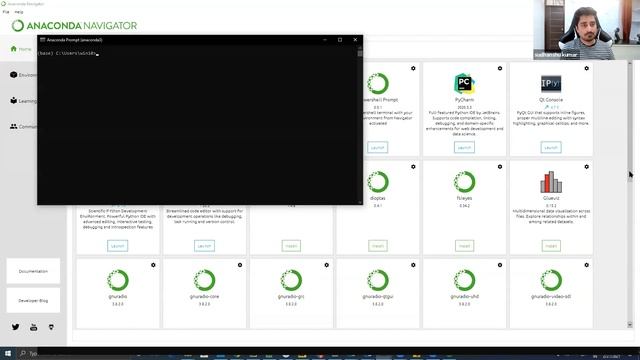
Task: Click the Powershell Prompt tile icon
Action: pos(378,84)
